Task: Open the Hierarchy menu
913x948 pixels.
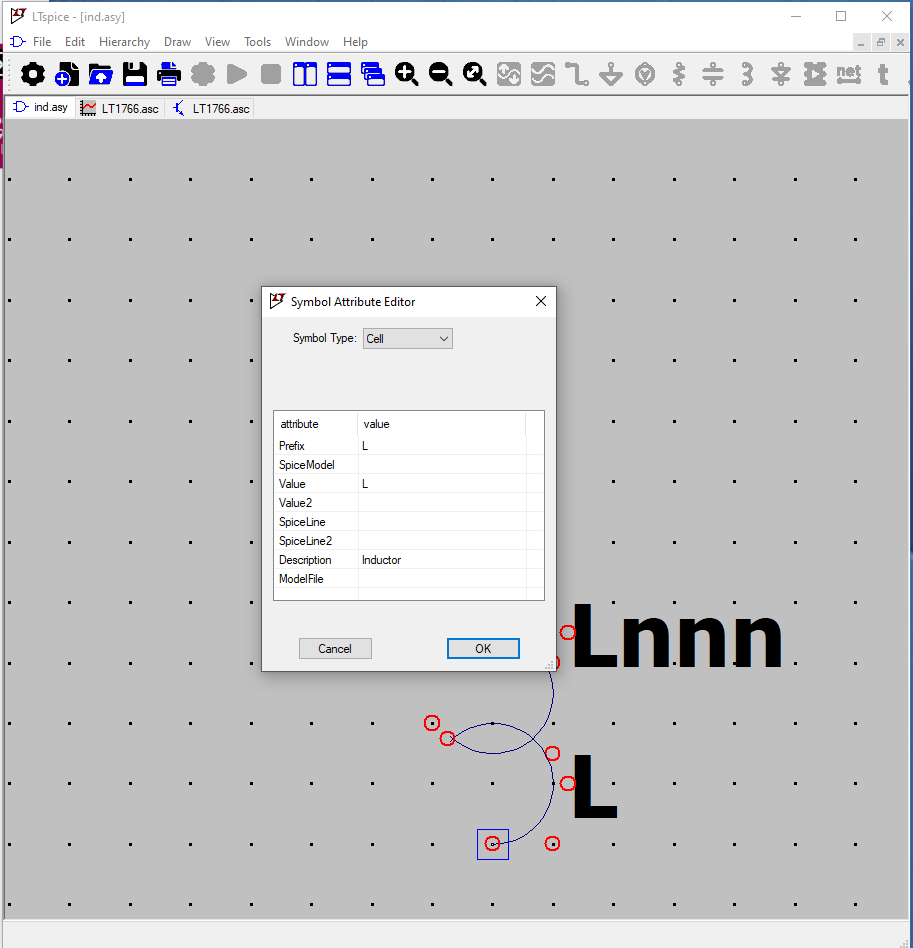Action: click(x=124, y=42)
